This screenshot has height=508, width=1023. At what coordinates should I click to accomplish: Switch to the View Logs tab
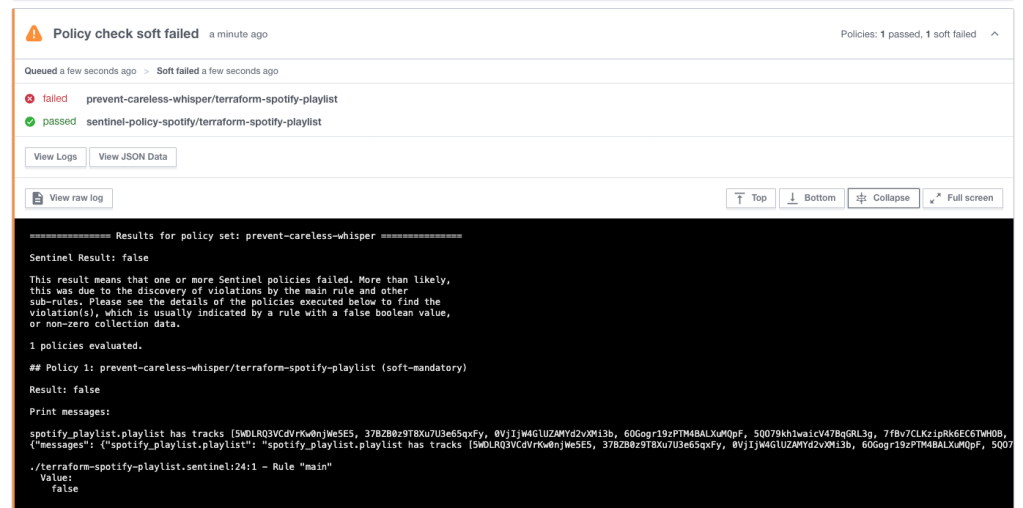pos(55,157)
